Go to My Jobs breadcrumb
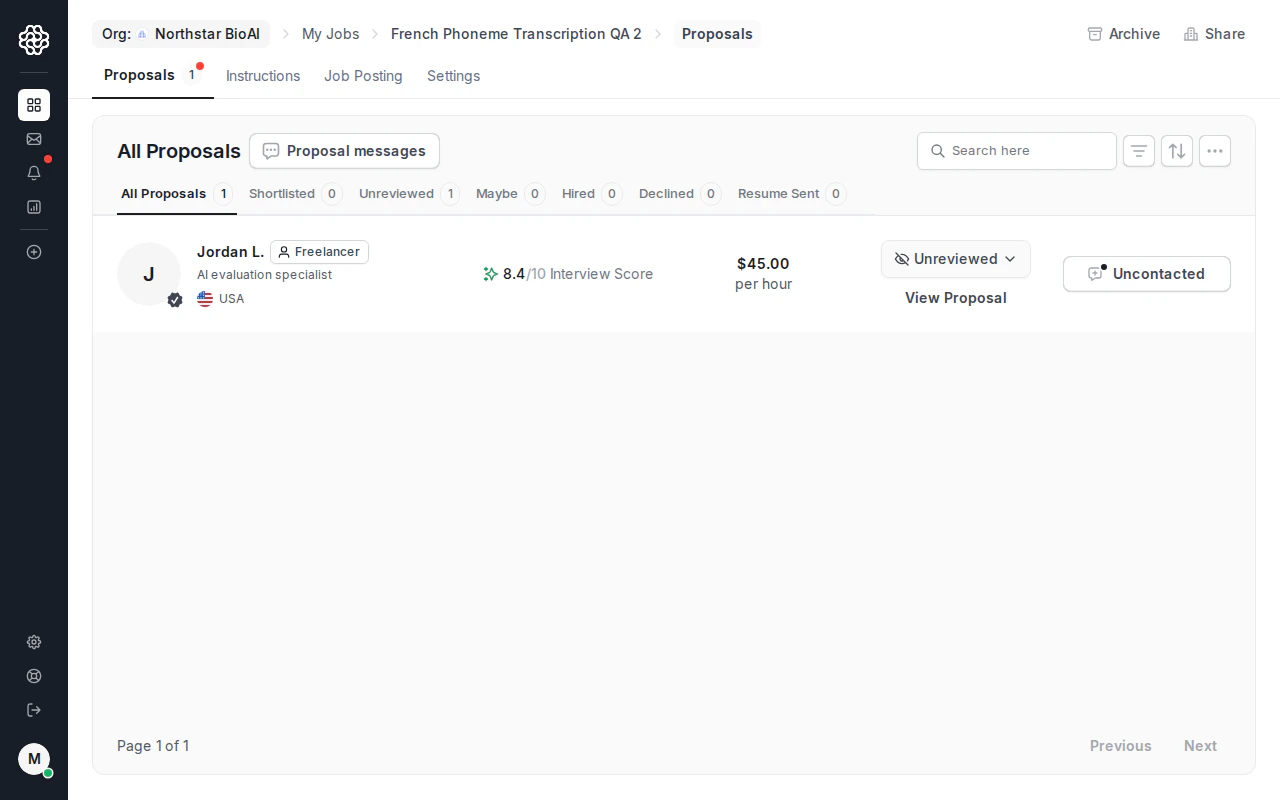This screenshot has height=800, width=1280. coord(331,34)
